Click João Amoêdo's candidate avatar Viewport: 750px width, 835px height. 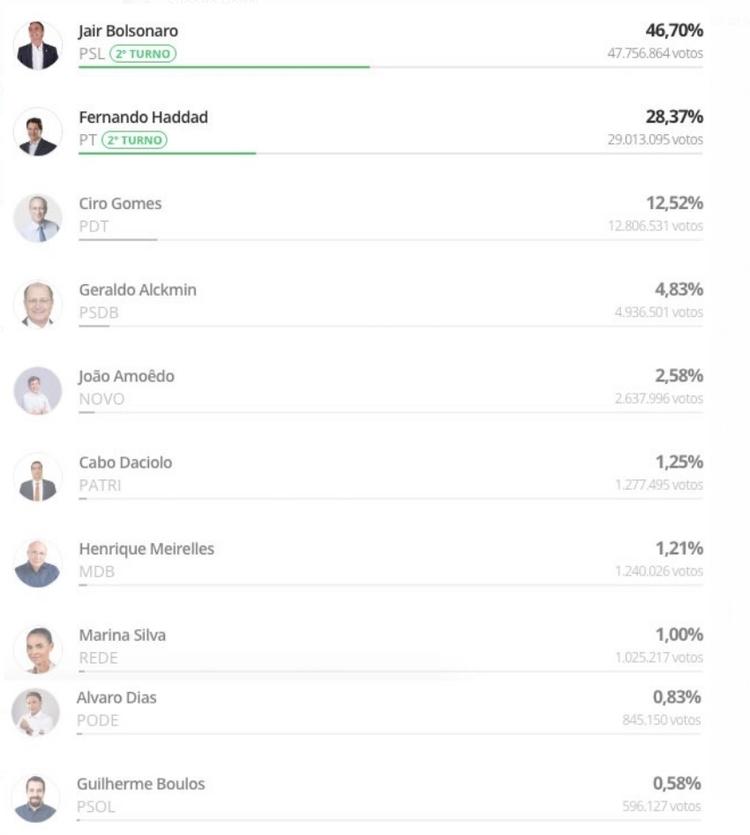click(x=38, y=391)
